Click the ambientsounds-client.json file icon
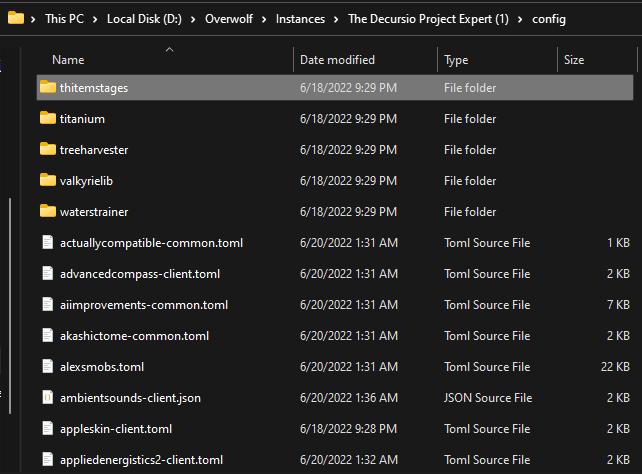This screenshot has width=642, height=474. click(48, 397)
